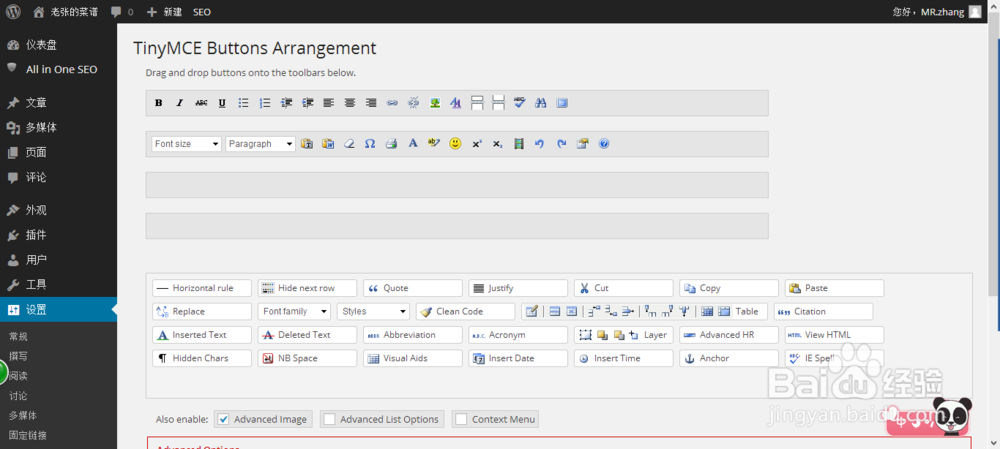This screenshot has width=1000, height=449.
Task: Click the unlink broken chain icon
Action: pyautogui.click(x=413, y=103)
